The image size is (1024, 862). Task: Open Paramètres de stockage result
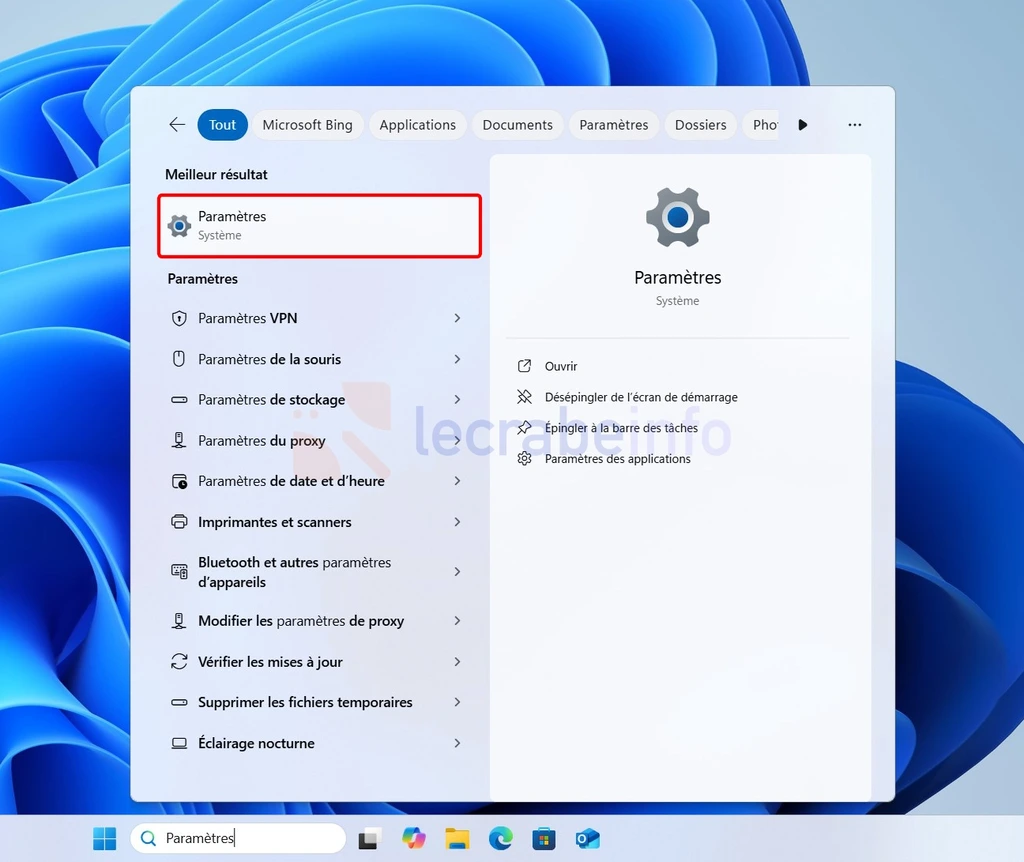pos(319,400)
